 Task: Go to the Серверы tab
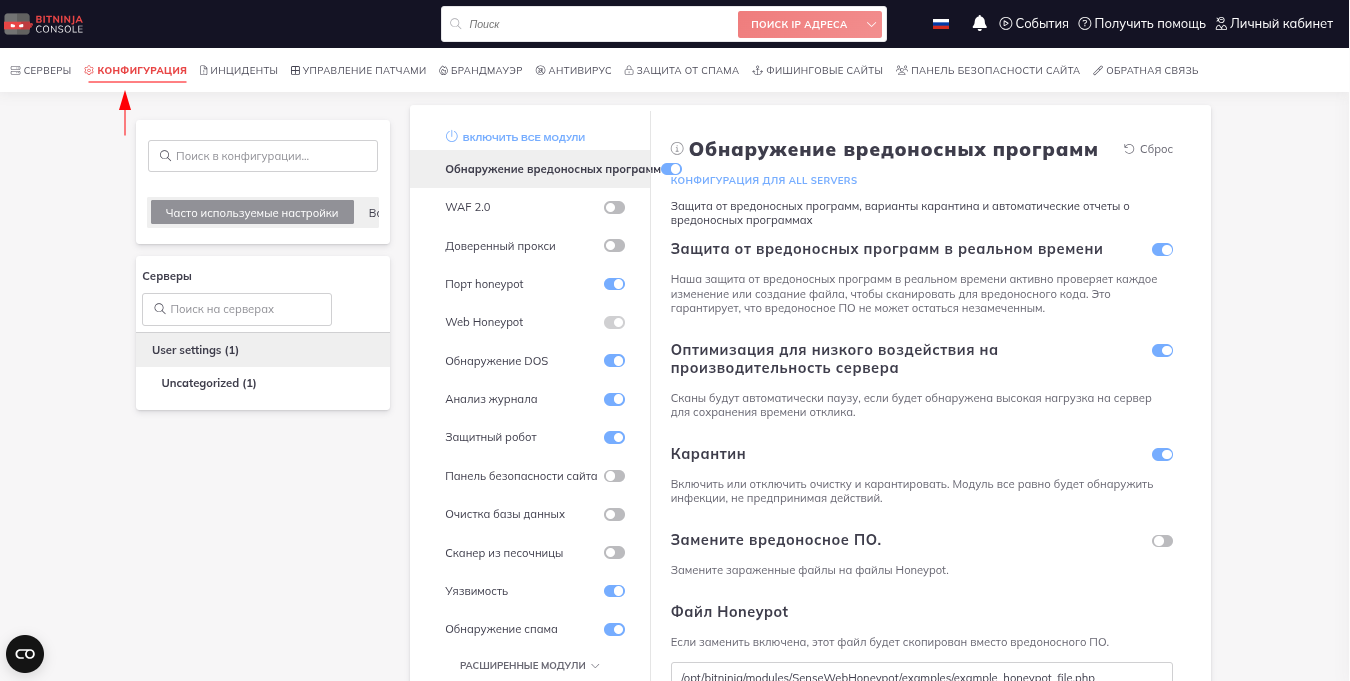click(41, 71)
